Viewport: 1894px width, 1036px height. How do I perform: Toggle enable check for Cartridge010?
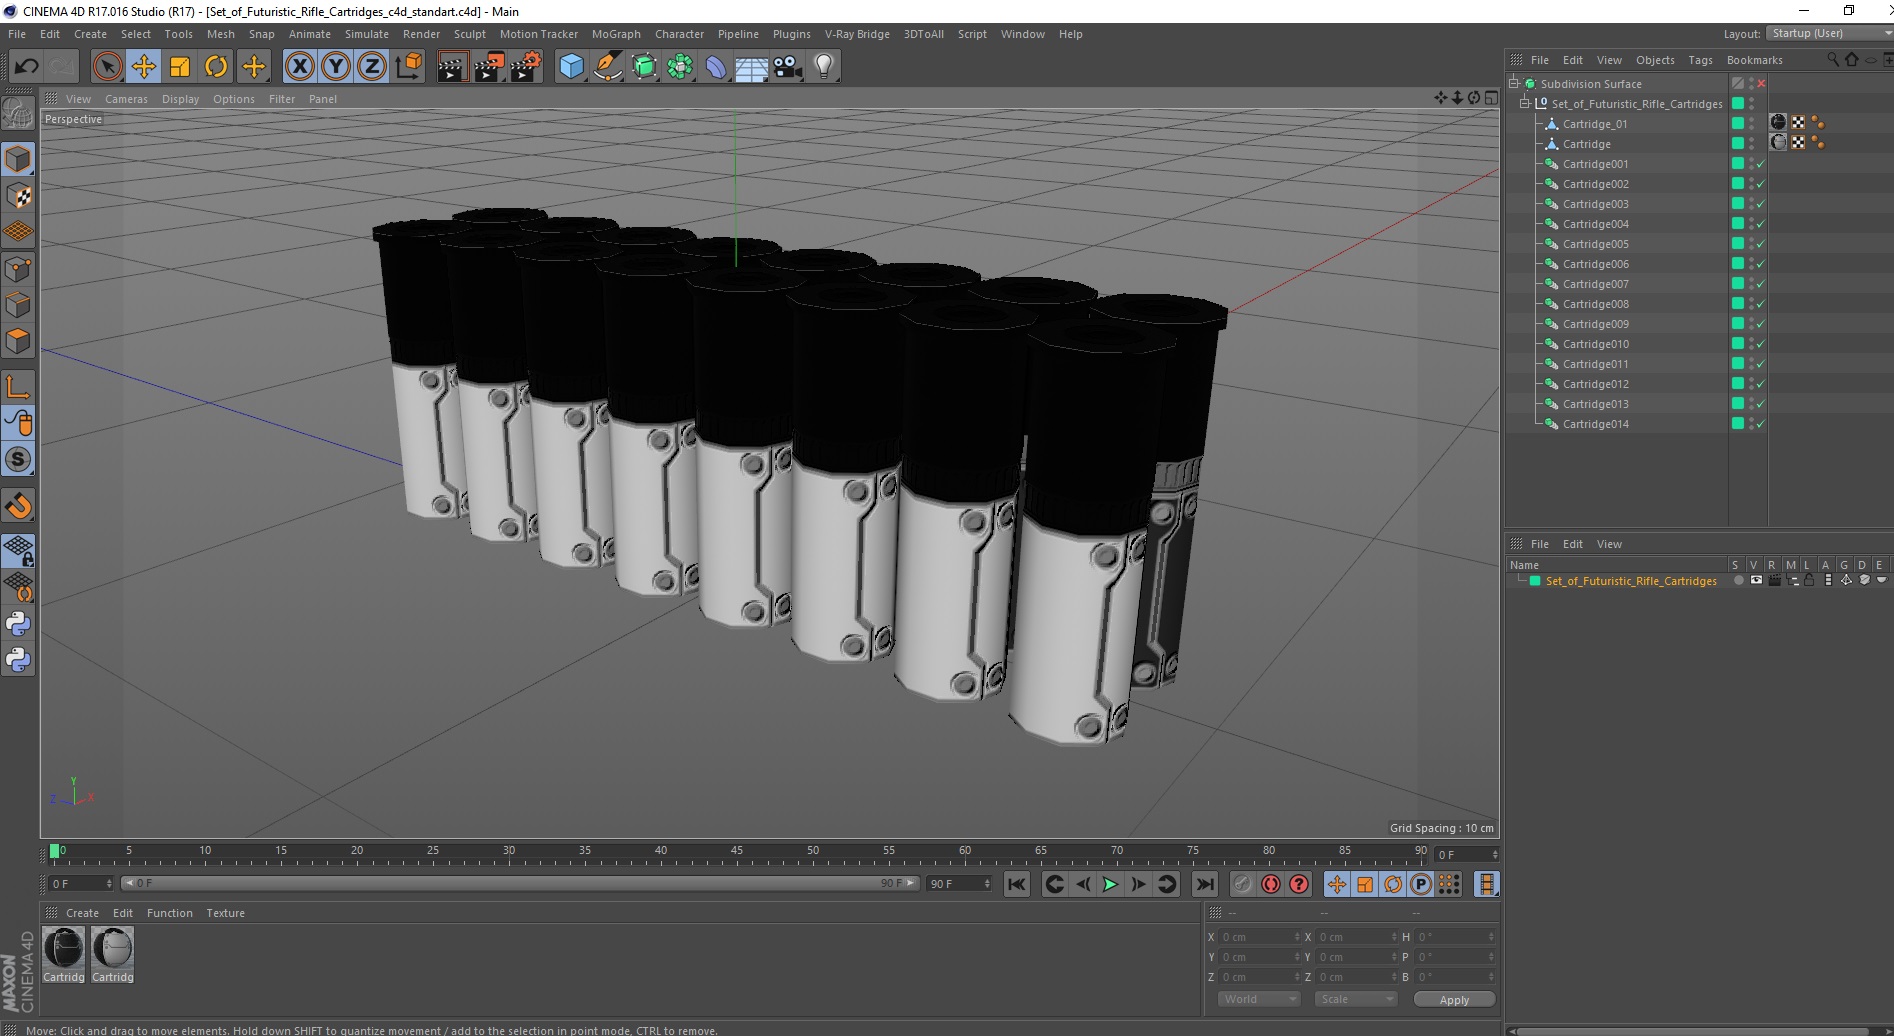point(1761,344)
